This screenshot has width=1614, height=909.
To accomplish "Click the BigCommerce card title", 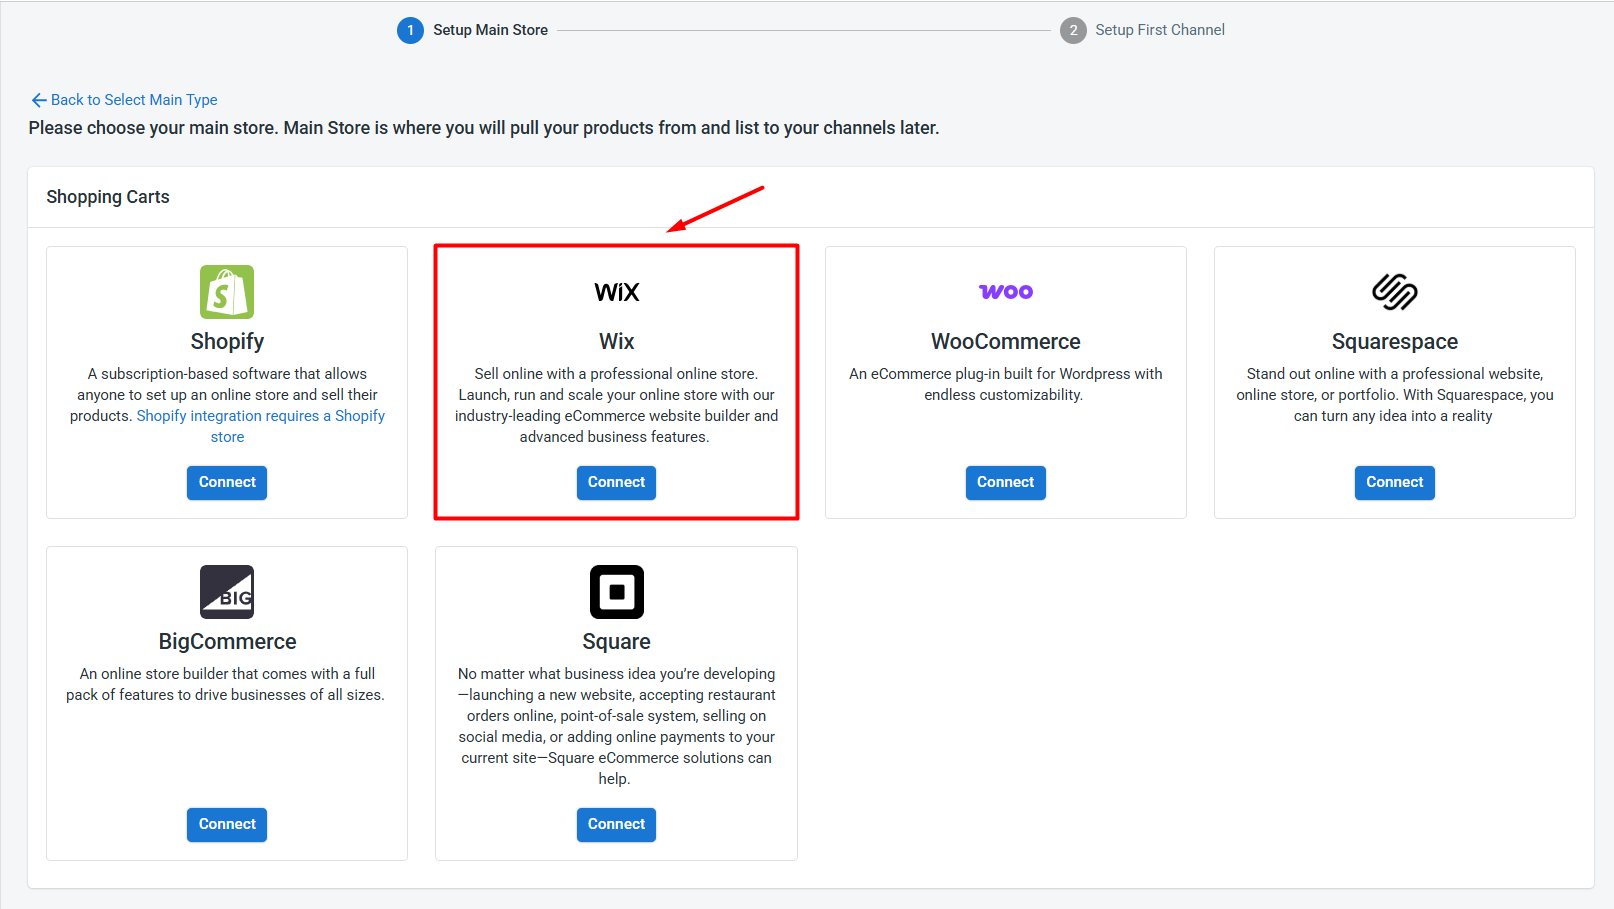I will pos(227,641).
